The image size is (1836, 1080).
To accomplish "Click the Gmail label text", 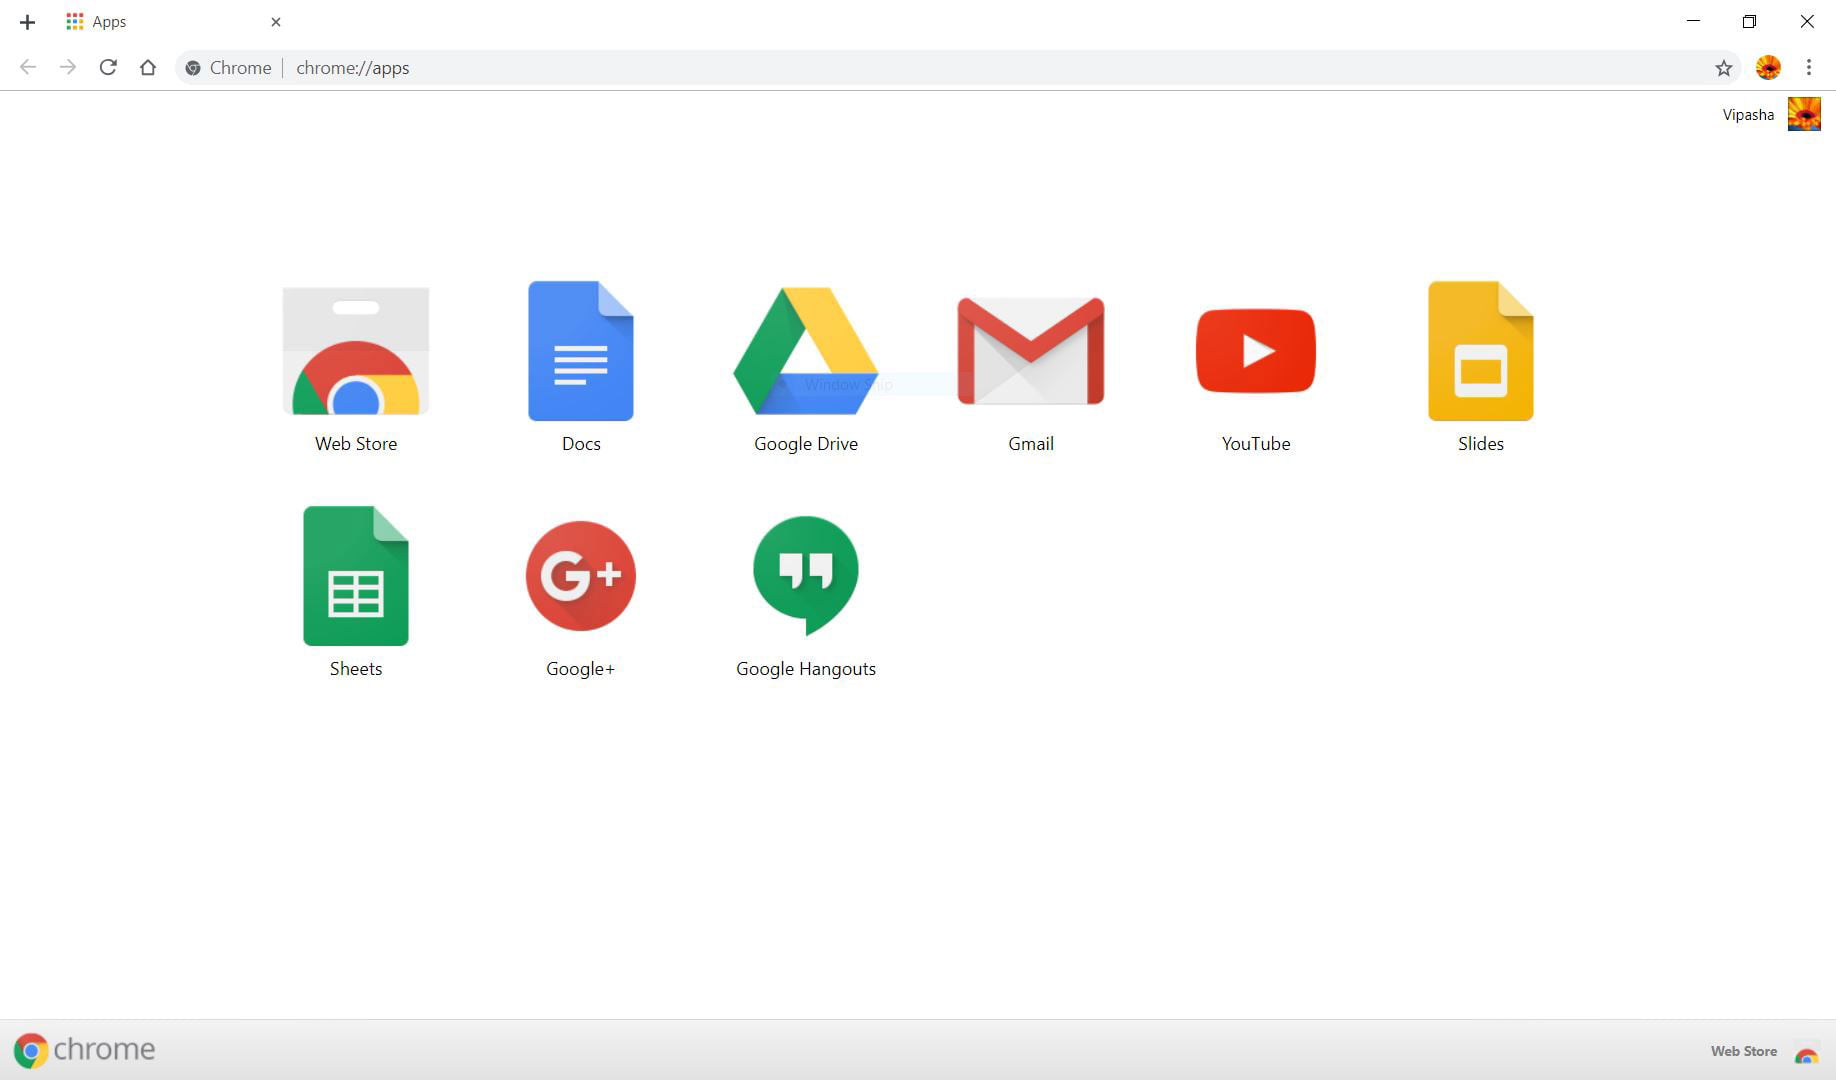I will 1031,444.
